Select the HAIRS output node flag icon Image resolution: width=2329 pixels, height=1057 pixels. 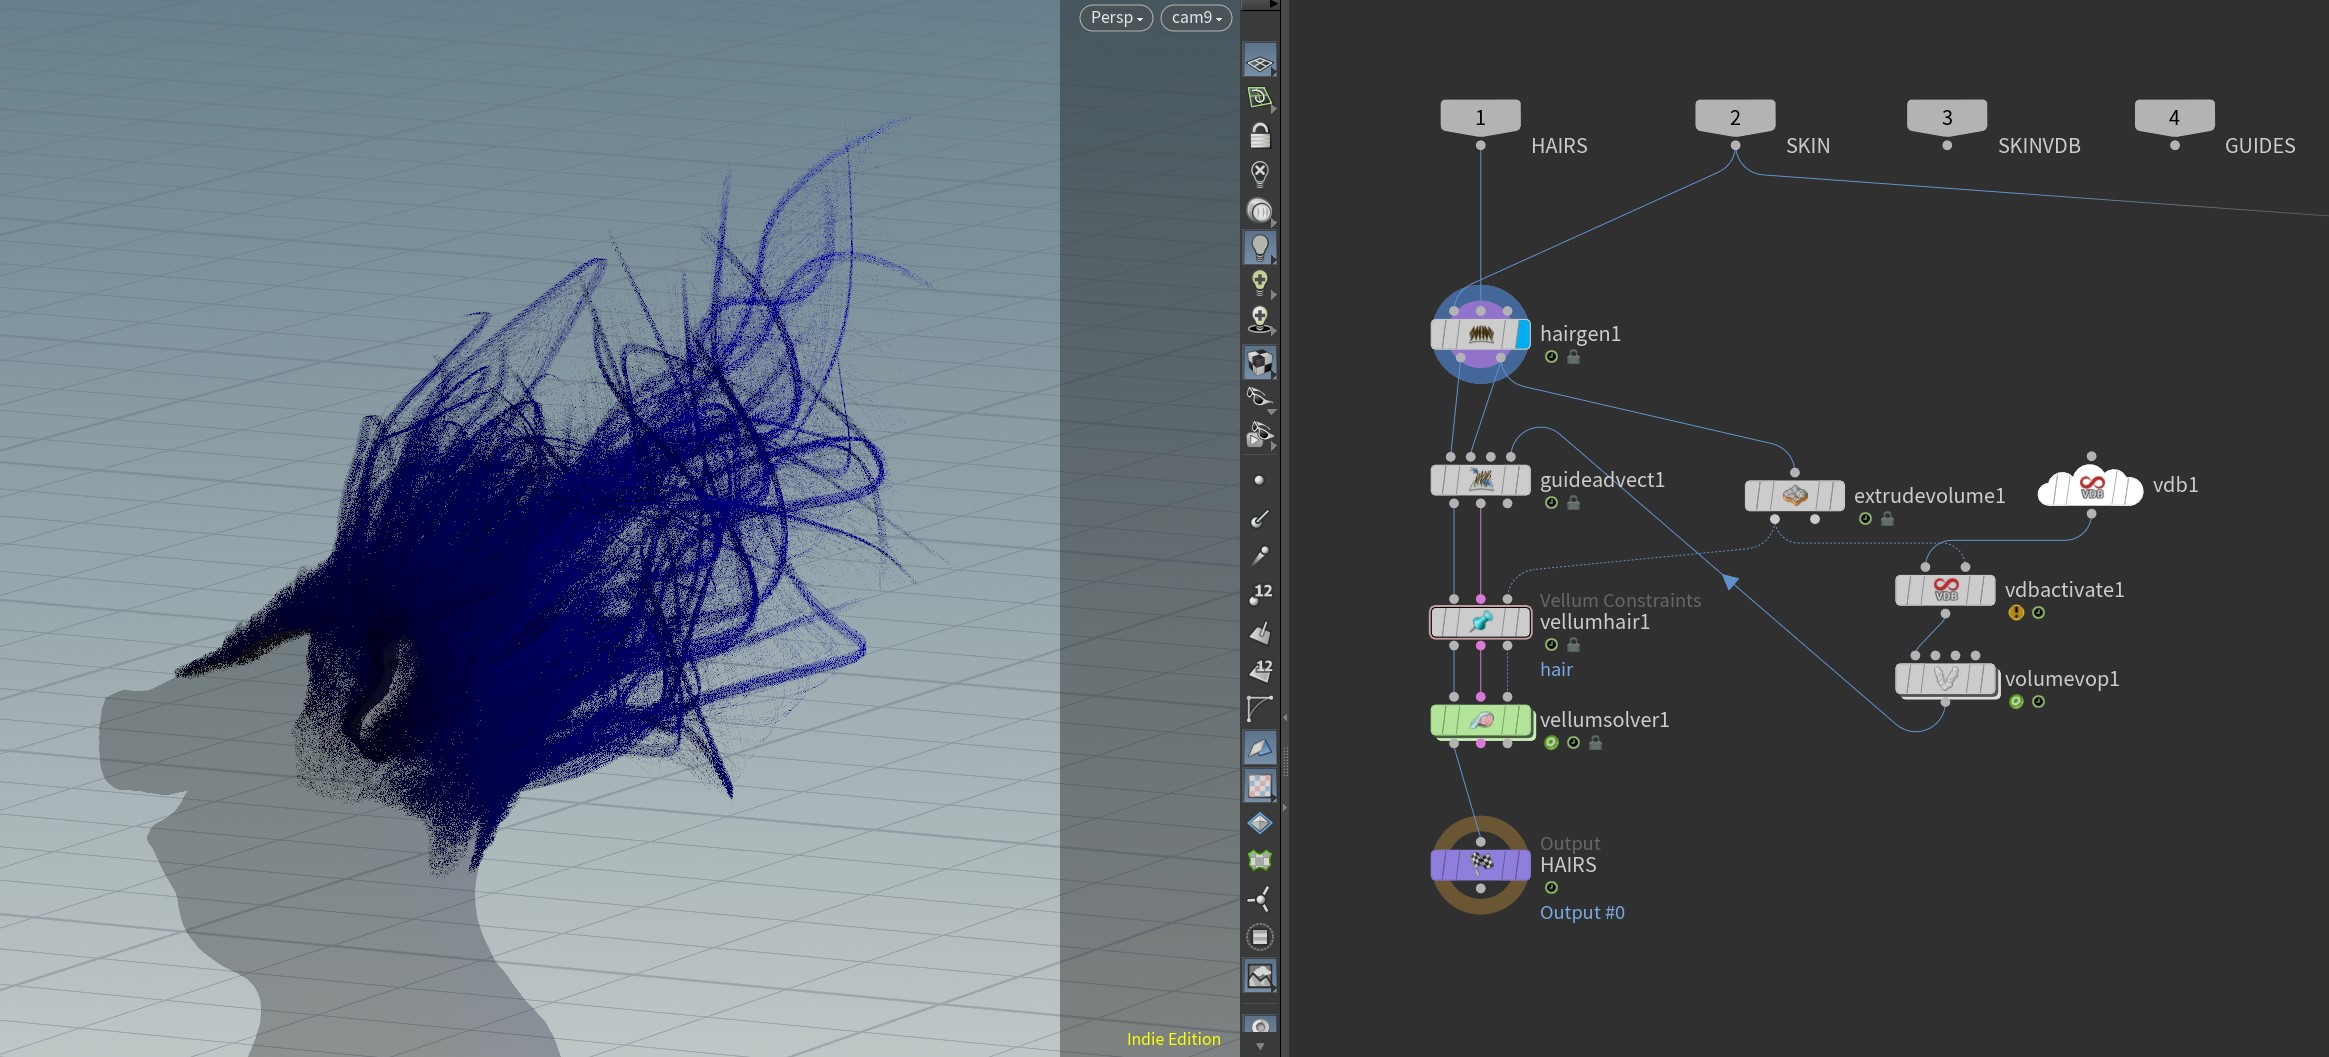1480,864
